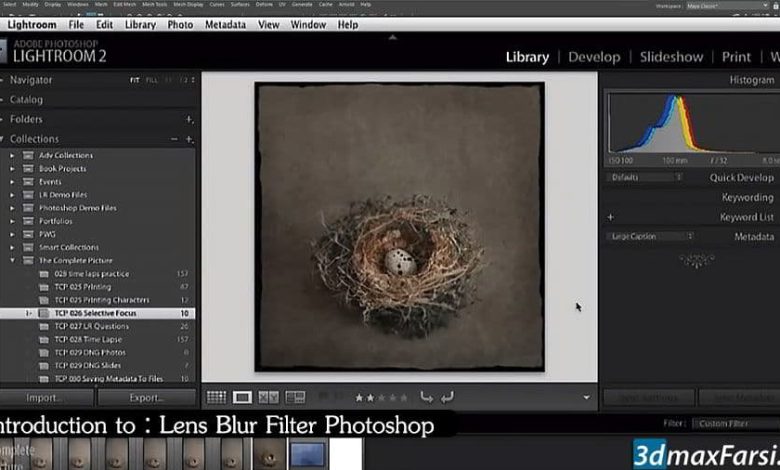Expand the Metadata panel

pyautogui.click(x=754, y=237)
